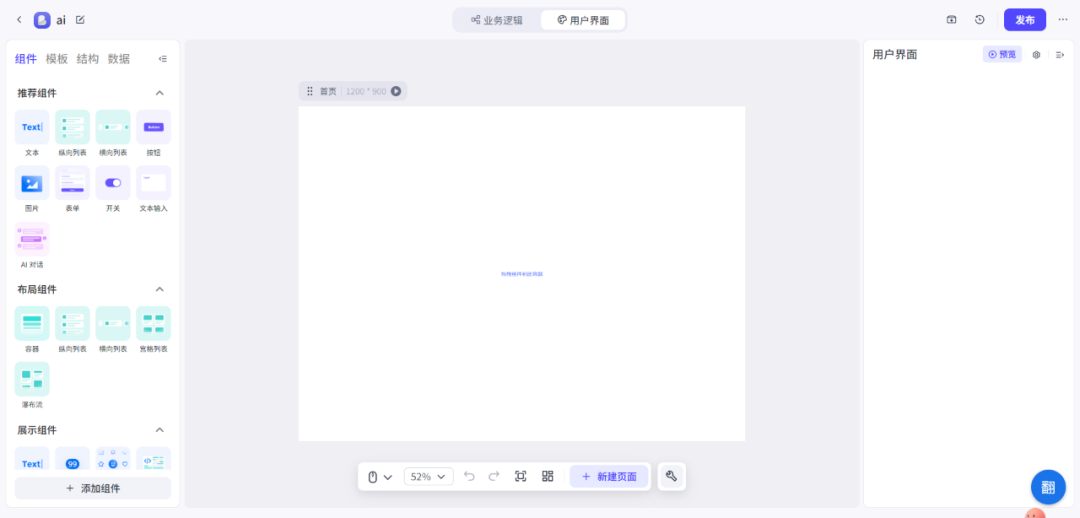Switch to the 业务逻辑 tab

[497, 20]
